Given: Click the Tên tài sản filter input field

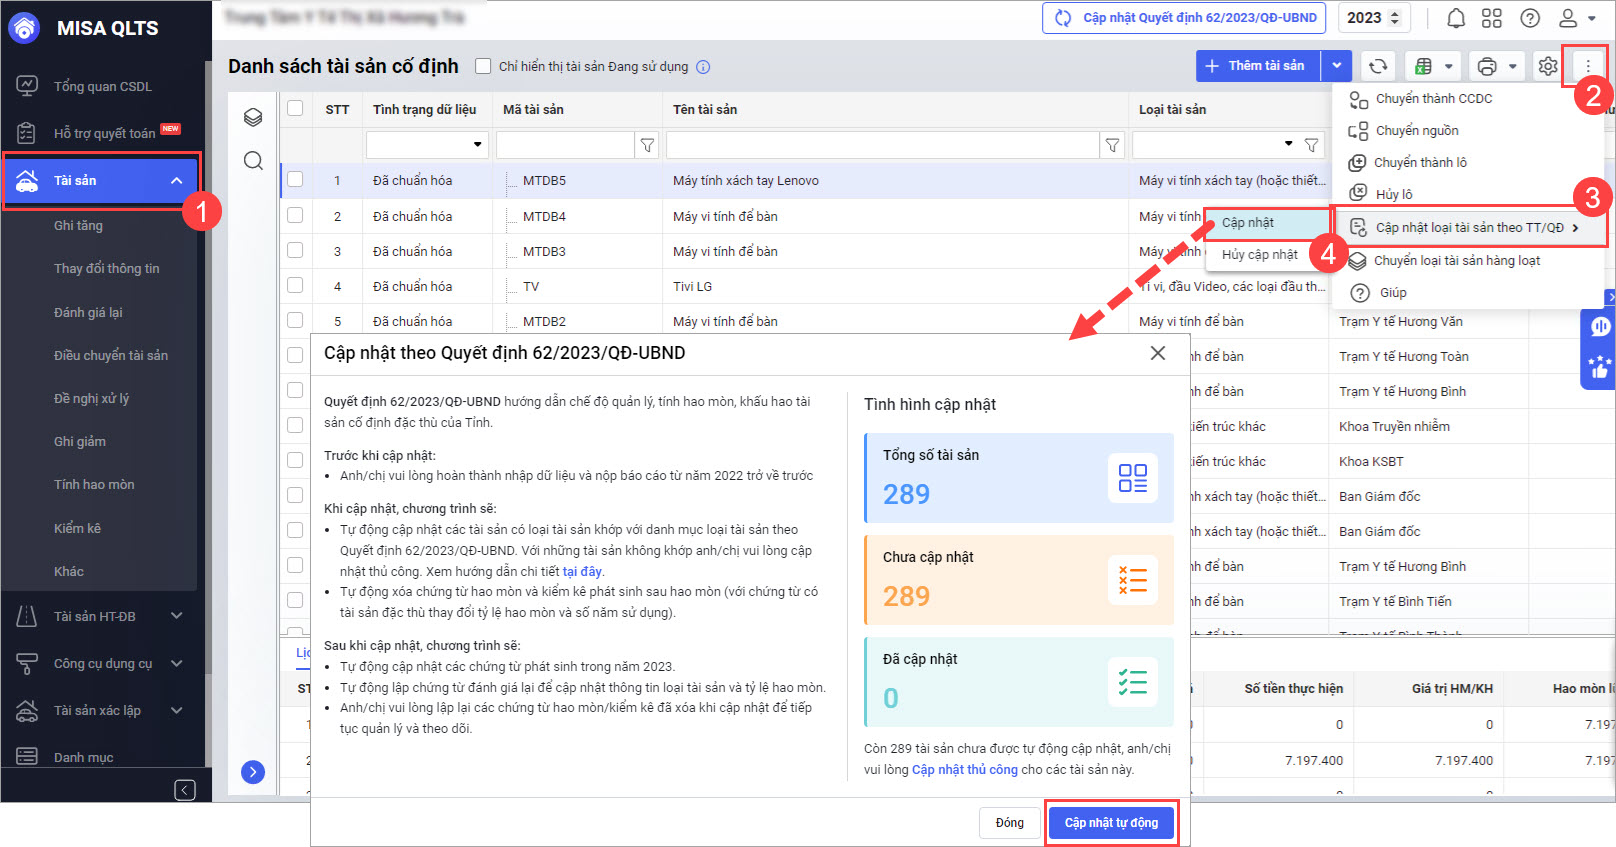Looking at the screenshot, I should 882,145.
